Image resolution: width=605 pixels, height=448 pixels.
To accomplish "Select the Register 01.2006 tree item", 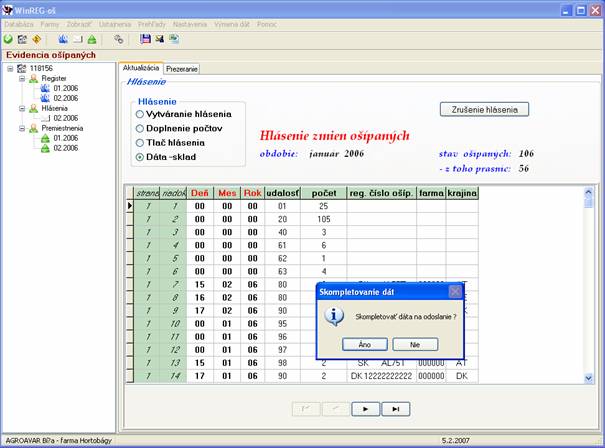I will click(66, 88).
